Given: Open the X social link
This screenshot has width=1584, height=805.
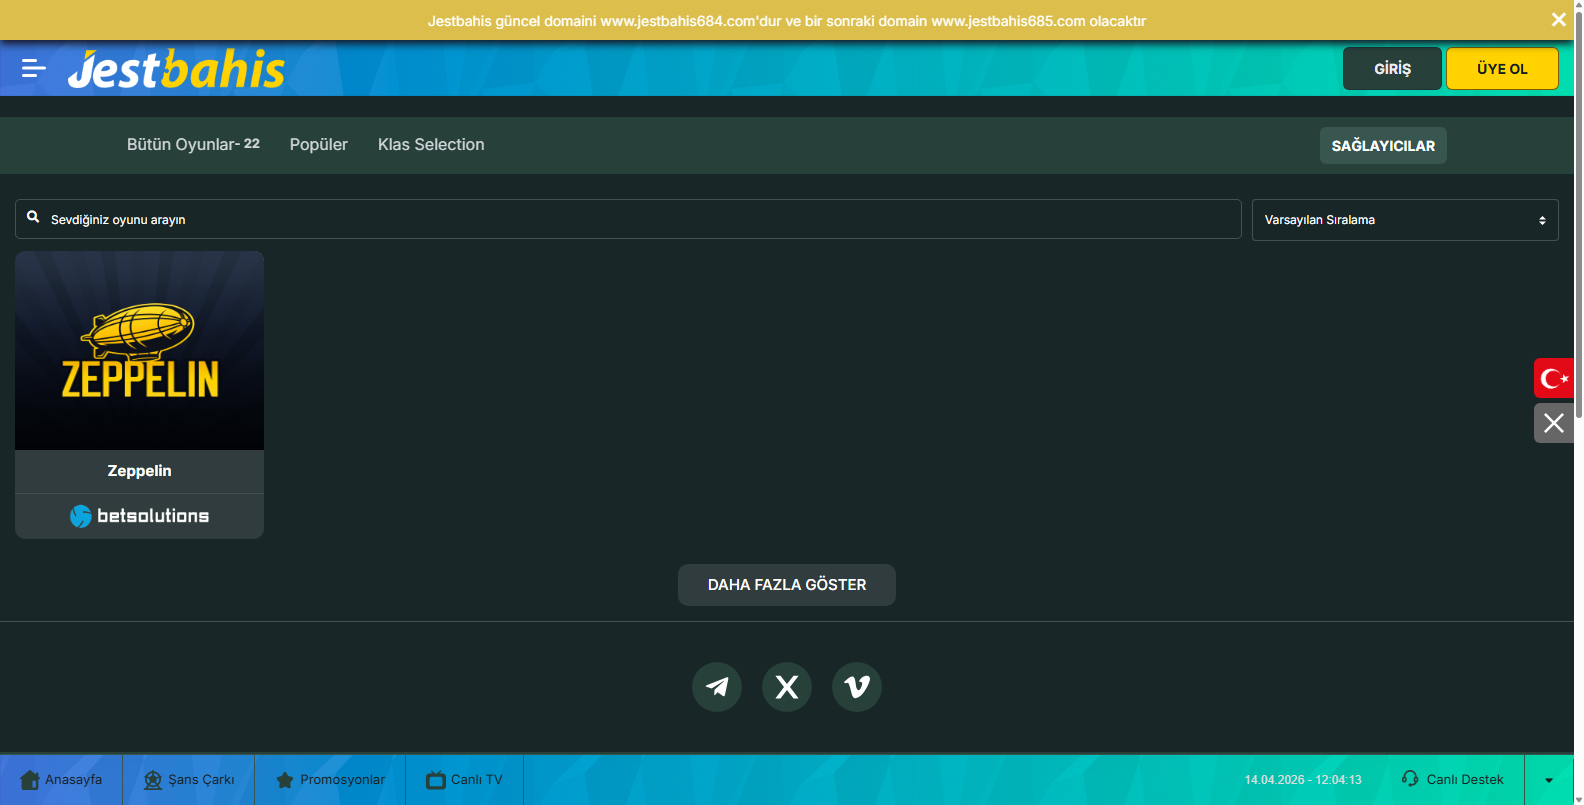Looking at the screenshot, I should (787, 687).
